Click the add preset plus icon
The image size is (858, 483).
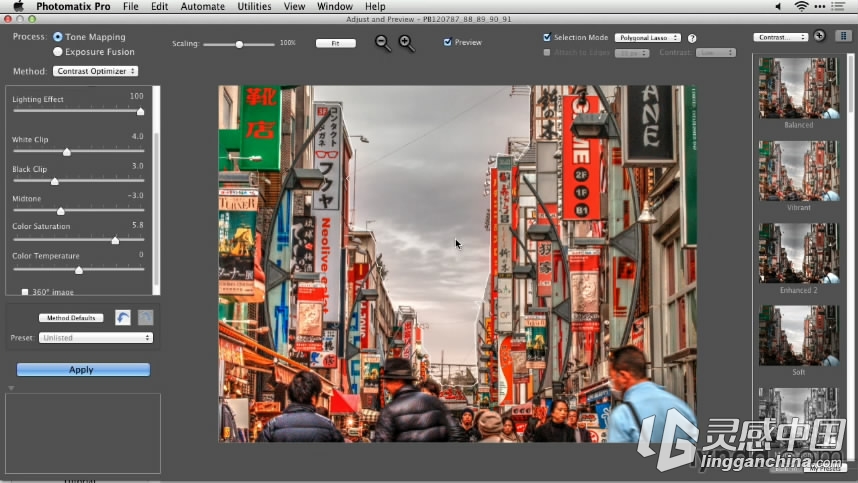(x=819, y=36)
